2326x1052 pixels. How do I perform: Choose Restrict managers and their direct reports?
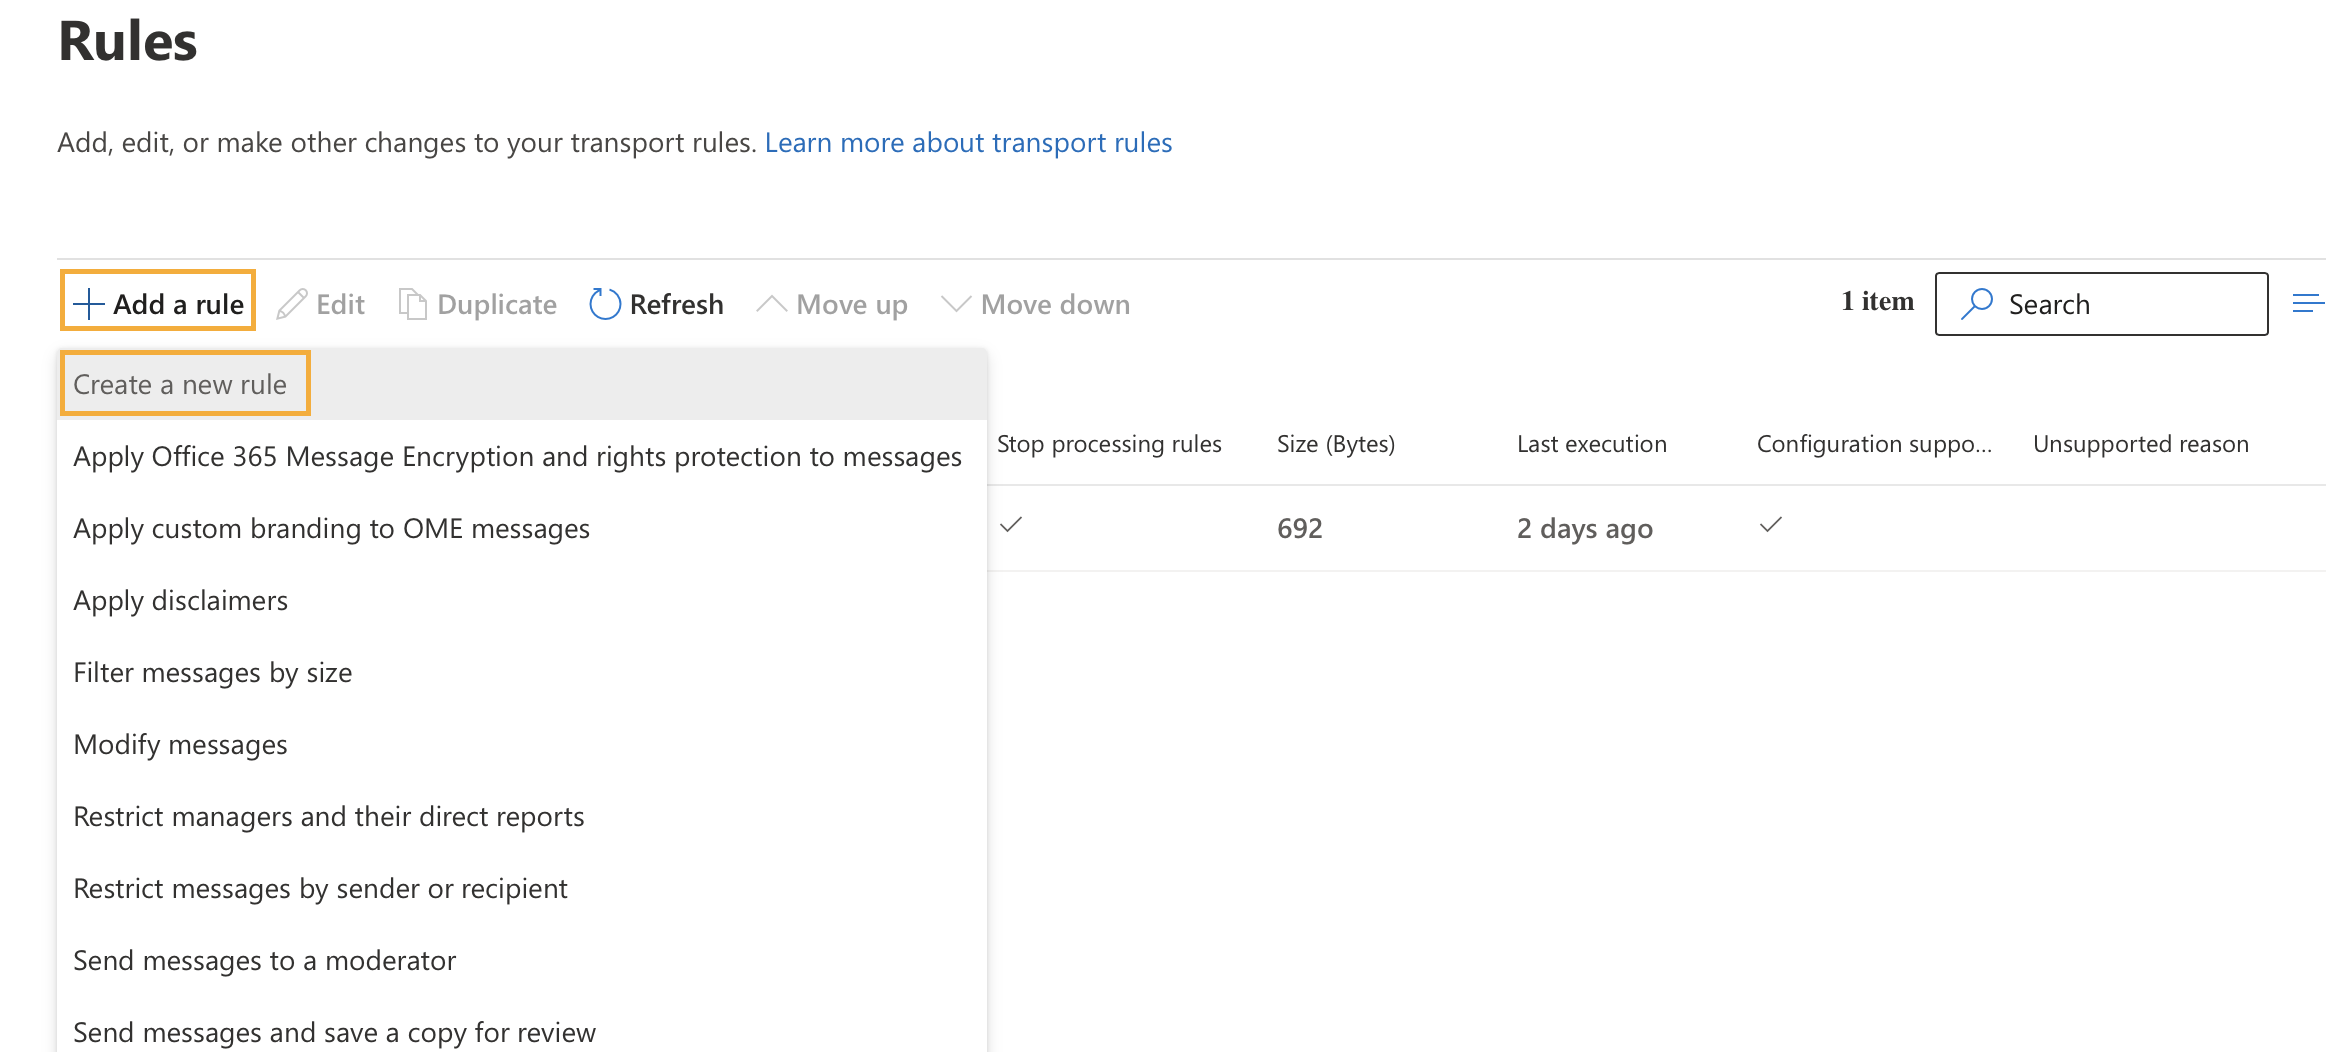[x=328, y=816]
